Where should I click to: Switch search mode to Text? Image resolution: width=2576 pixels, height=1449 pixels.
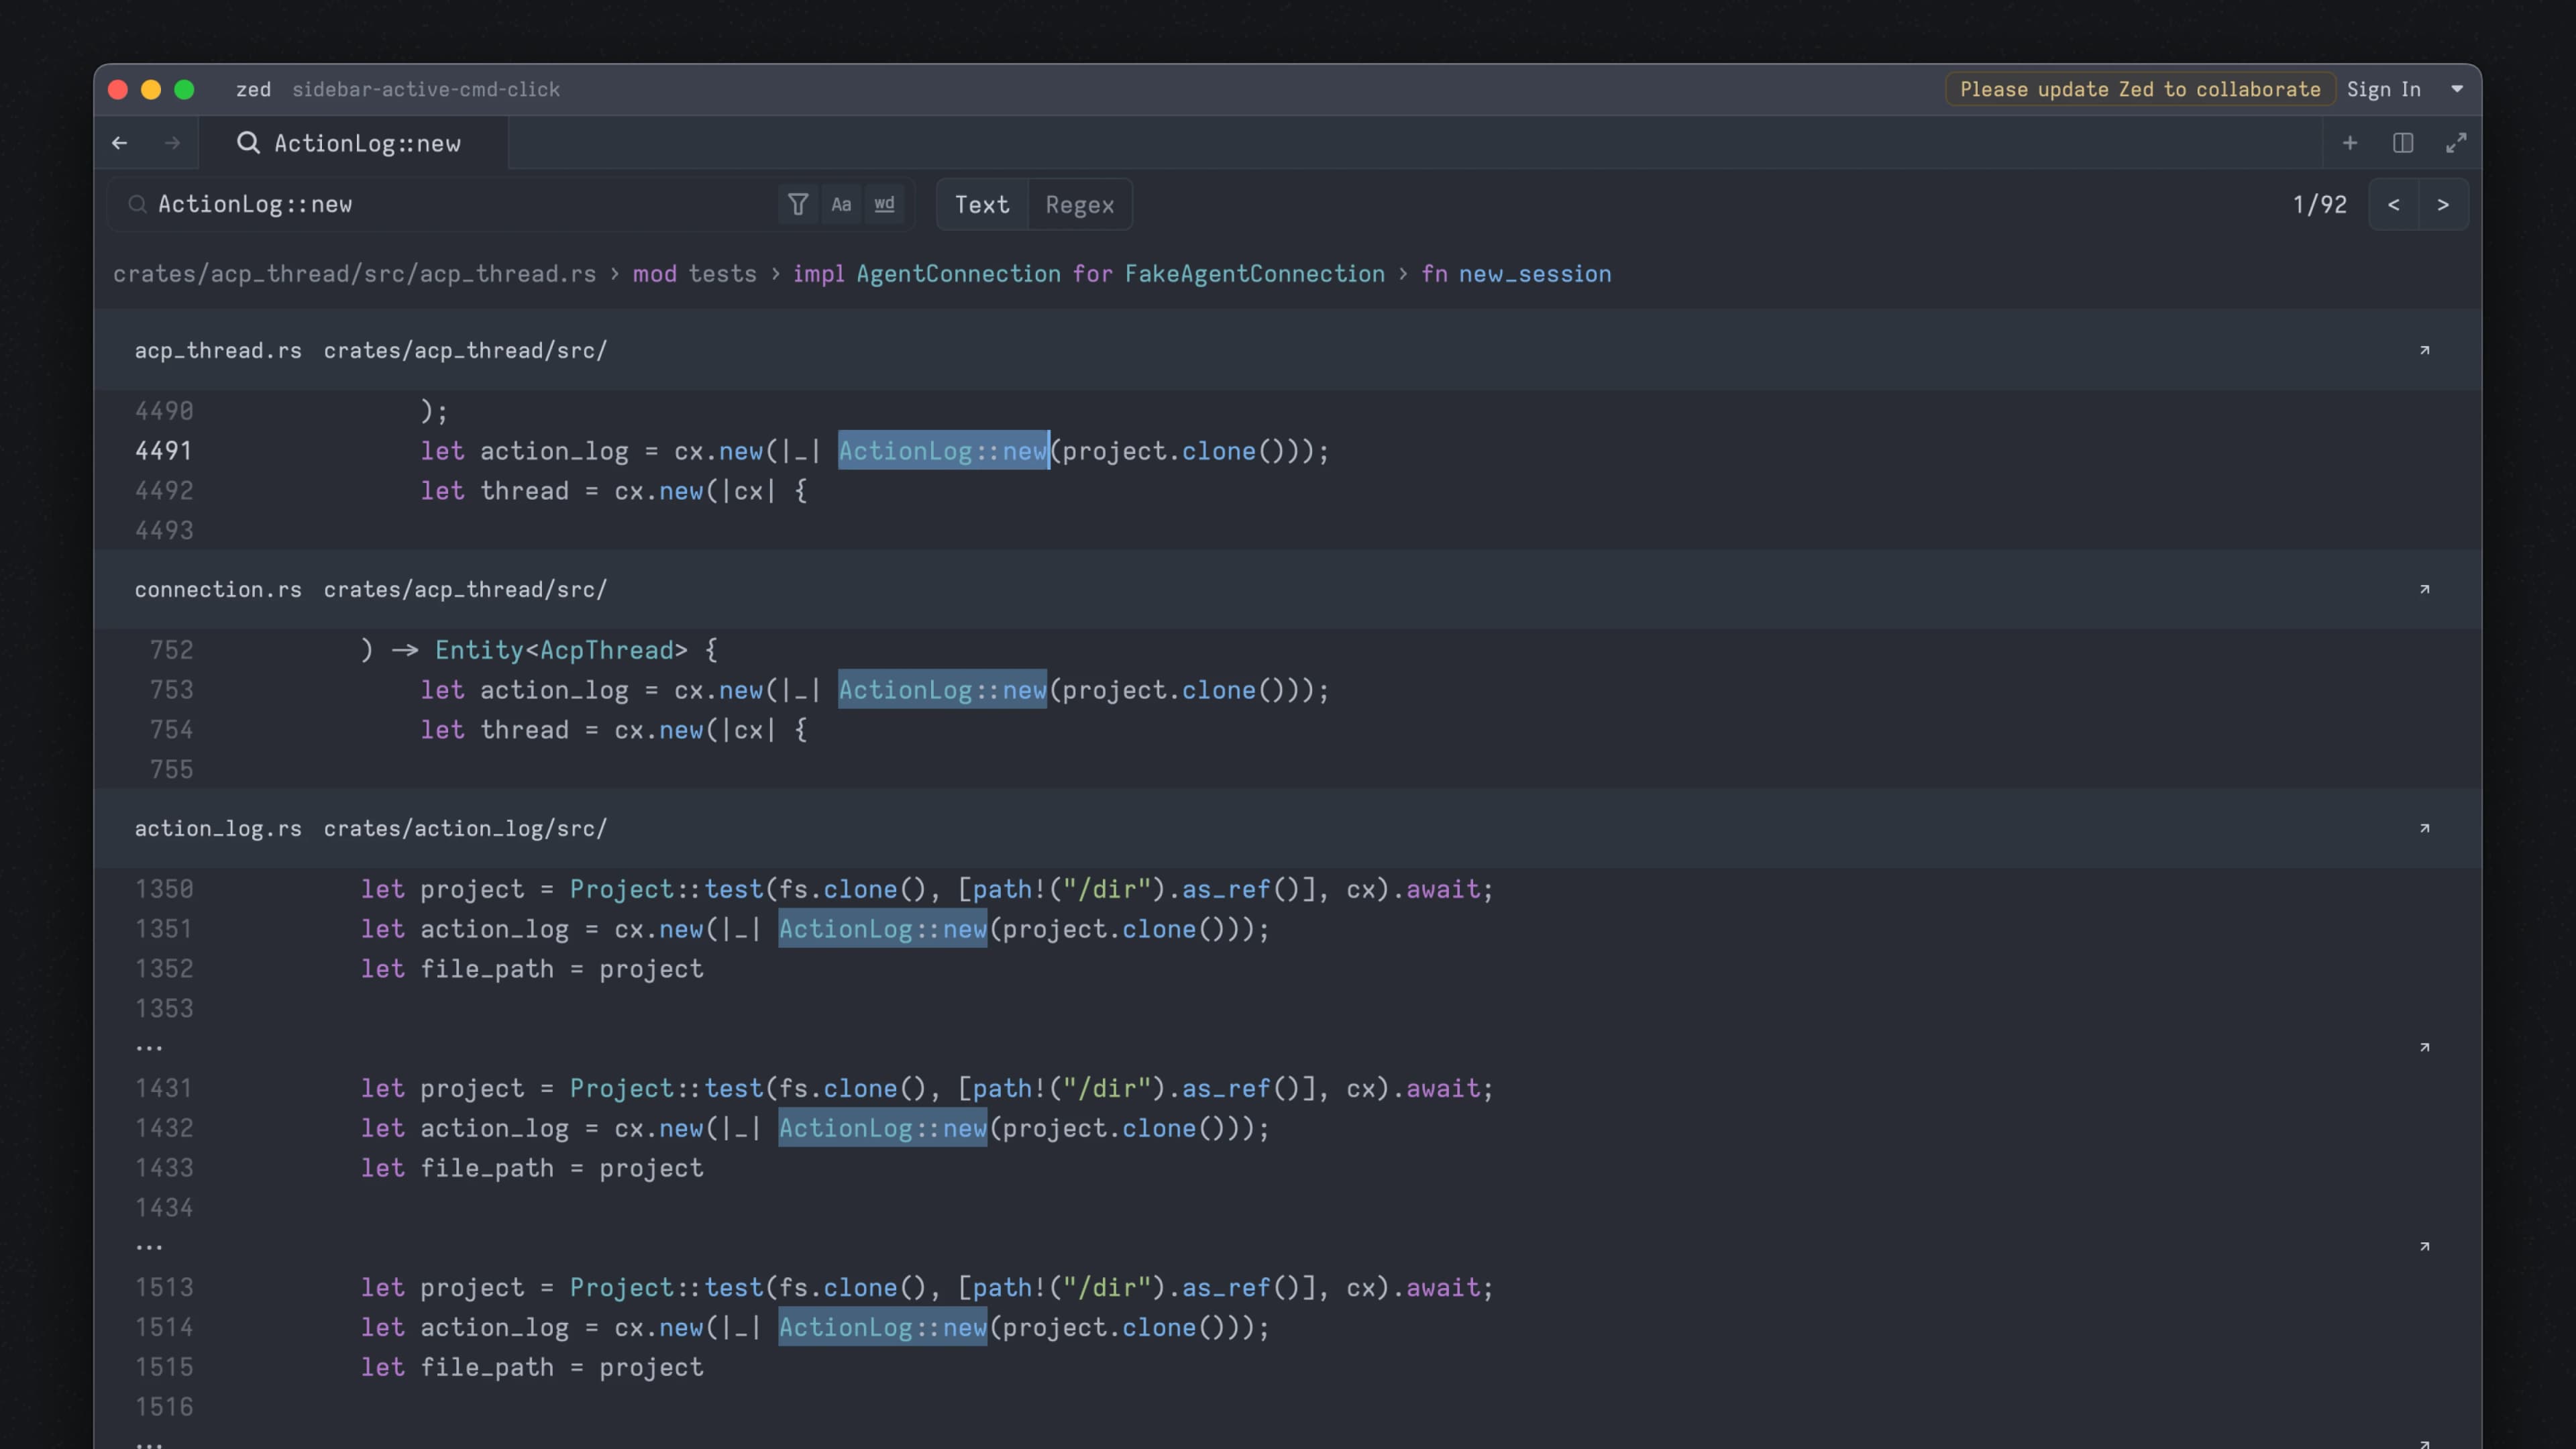point(981,204)
